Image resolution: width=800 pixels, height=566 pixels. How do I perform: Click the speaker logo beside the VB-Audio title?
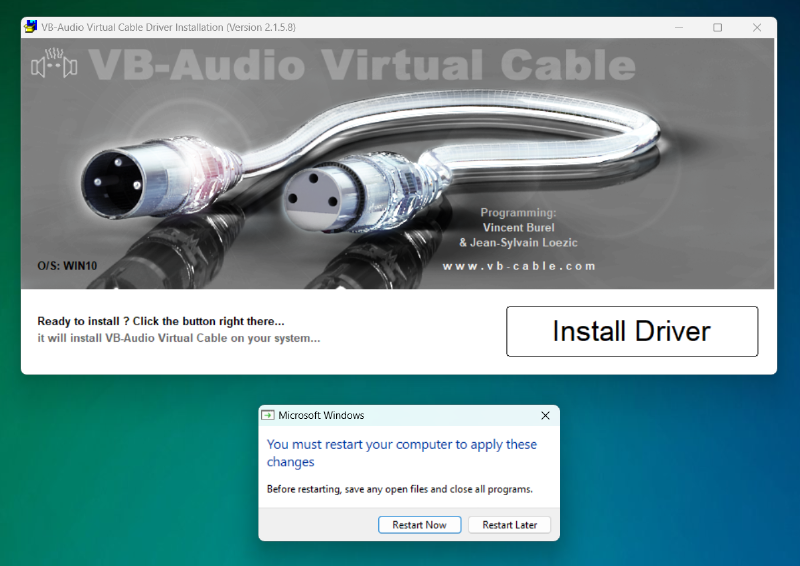54,63
